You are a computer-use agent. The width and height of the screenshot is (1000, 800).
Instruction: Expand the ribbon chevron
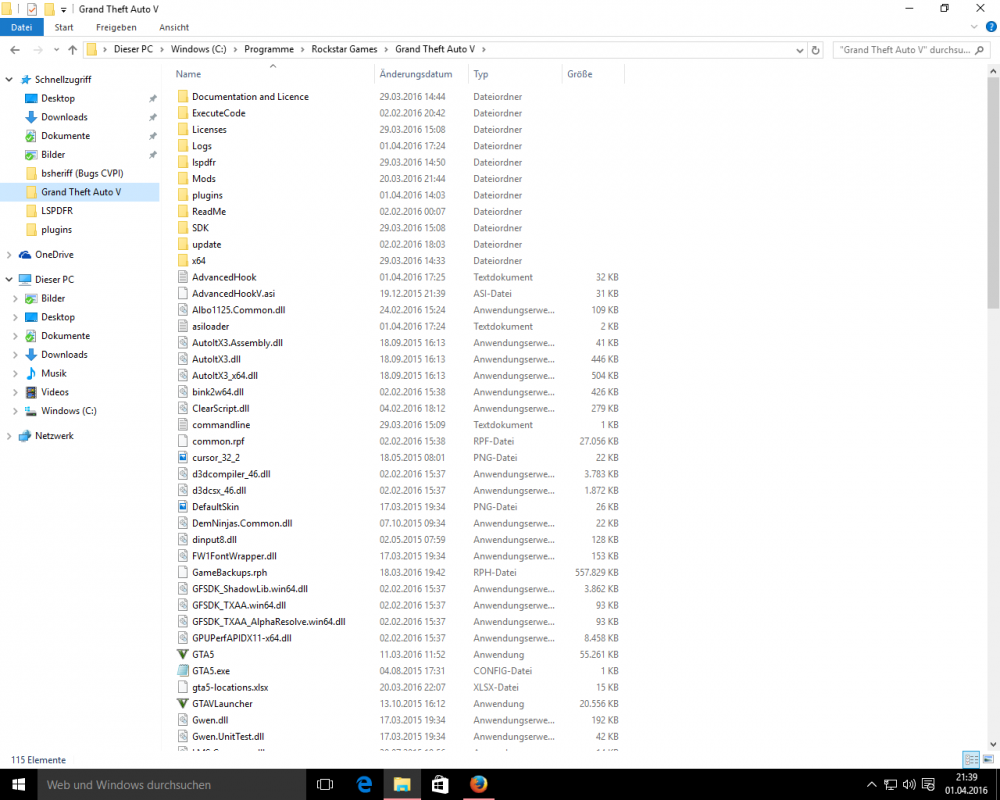click(974, 27)
